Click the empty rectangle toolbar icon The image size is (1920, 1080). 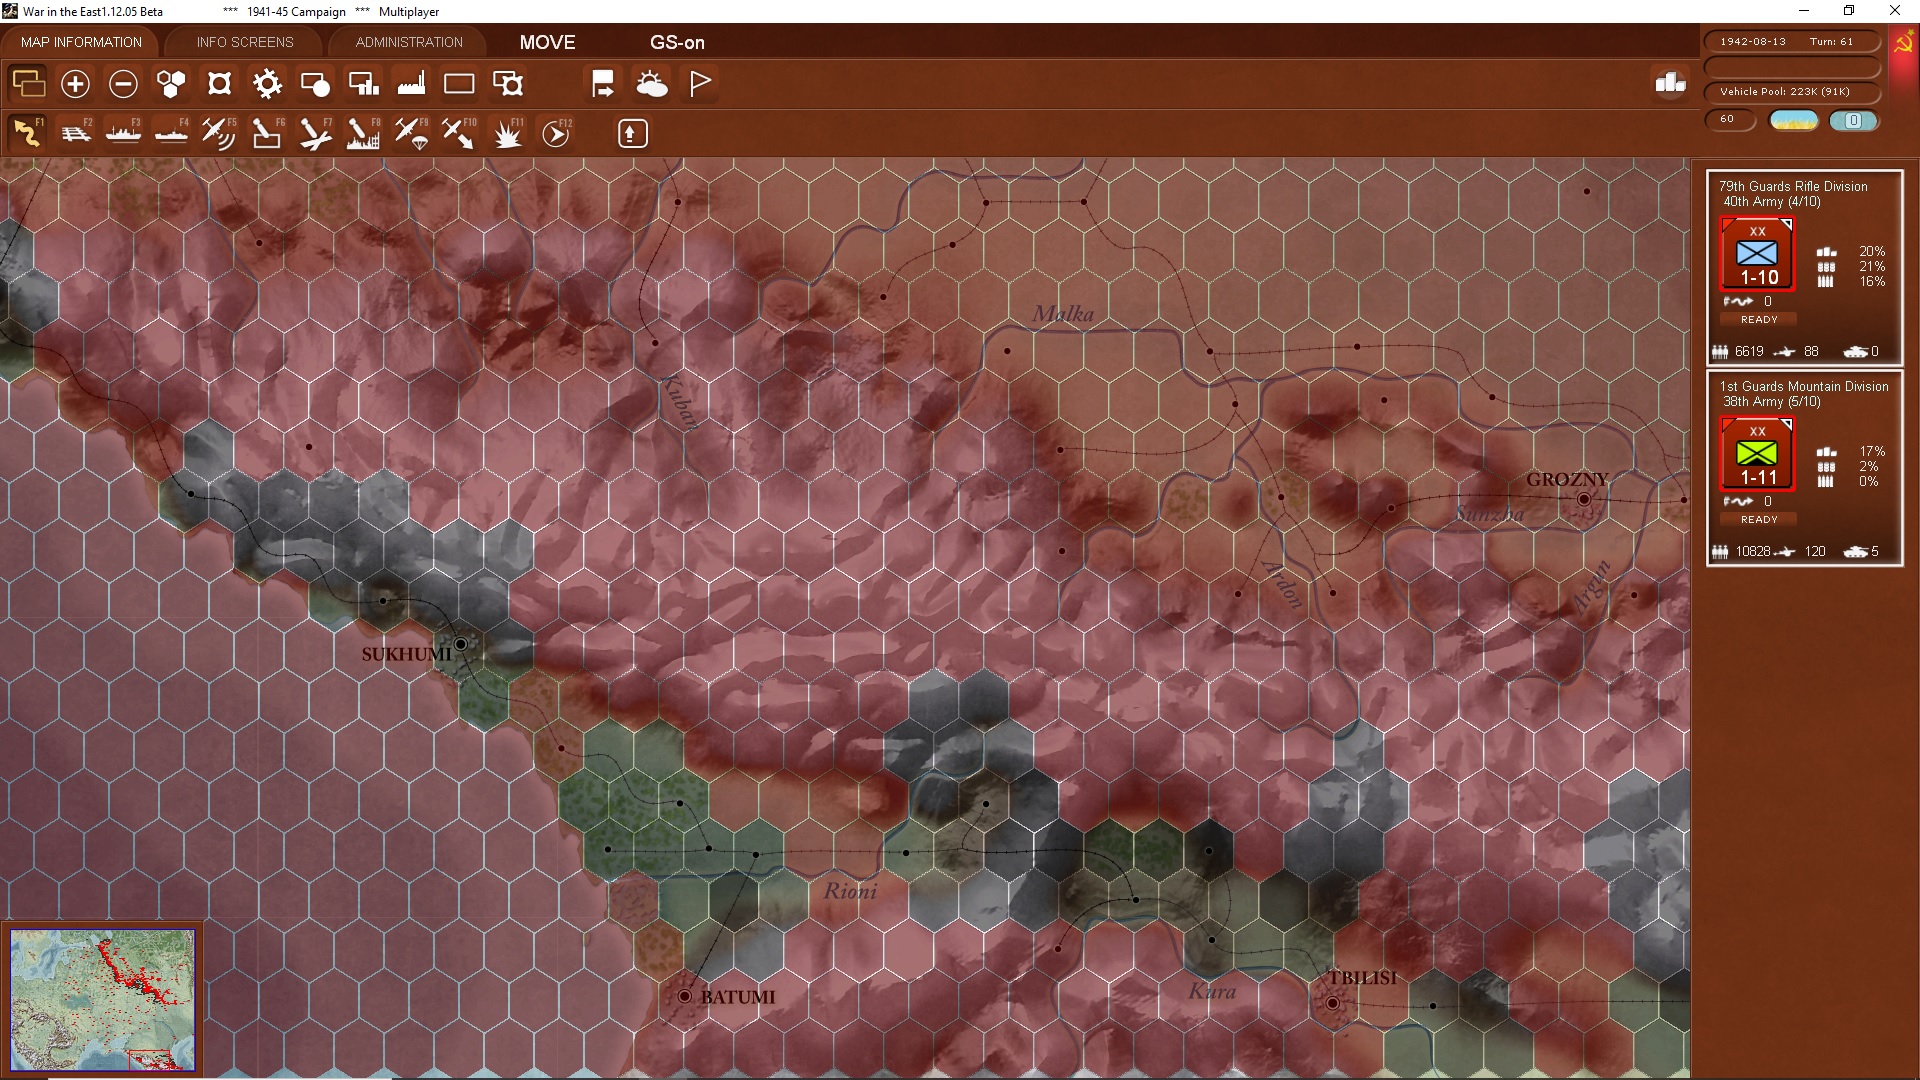[459, 84]
